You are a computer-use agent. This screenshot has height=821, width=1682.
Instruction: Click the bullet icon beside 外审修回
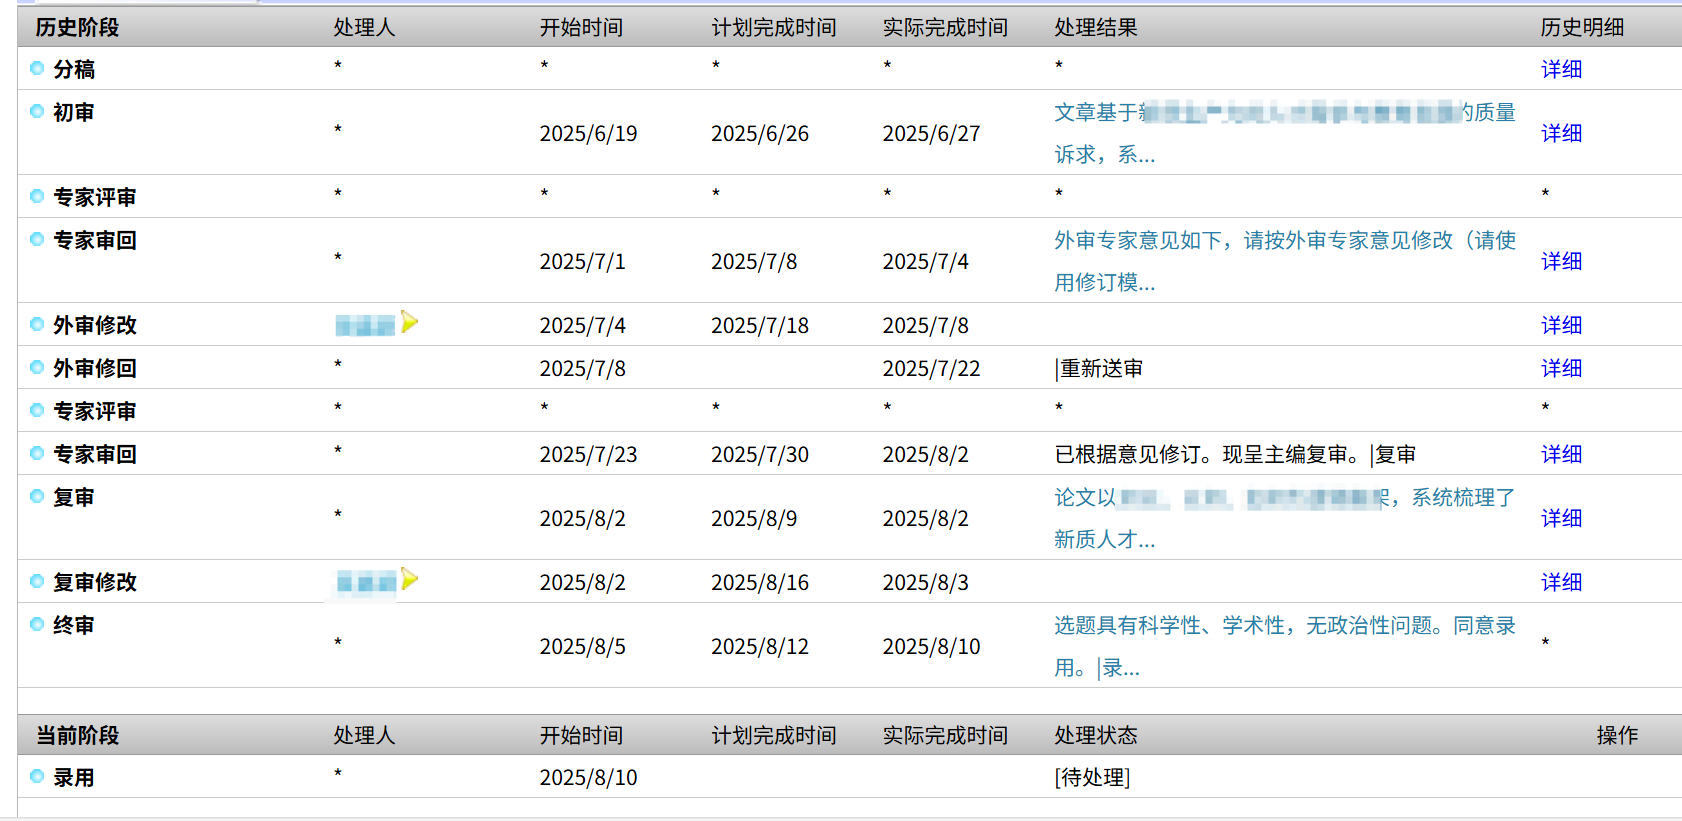point(37,367)
